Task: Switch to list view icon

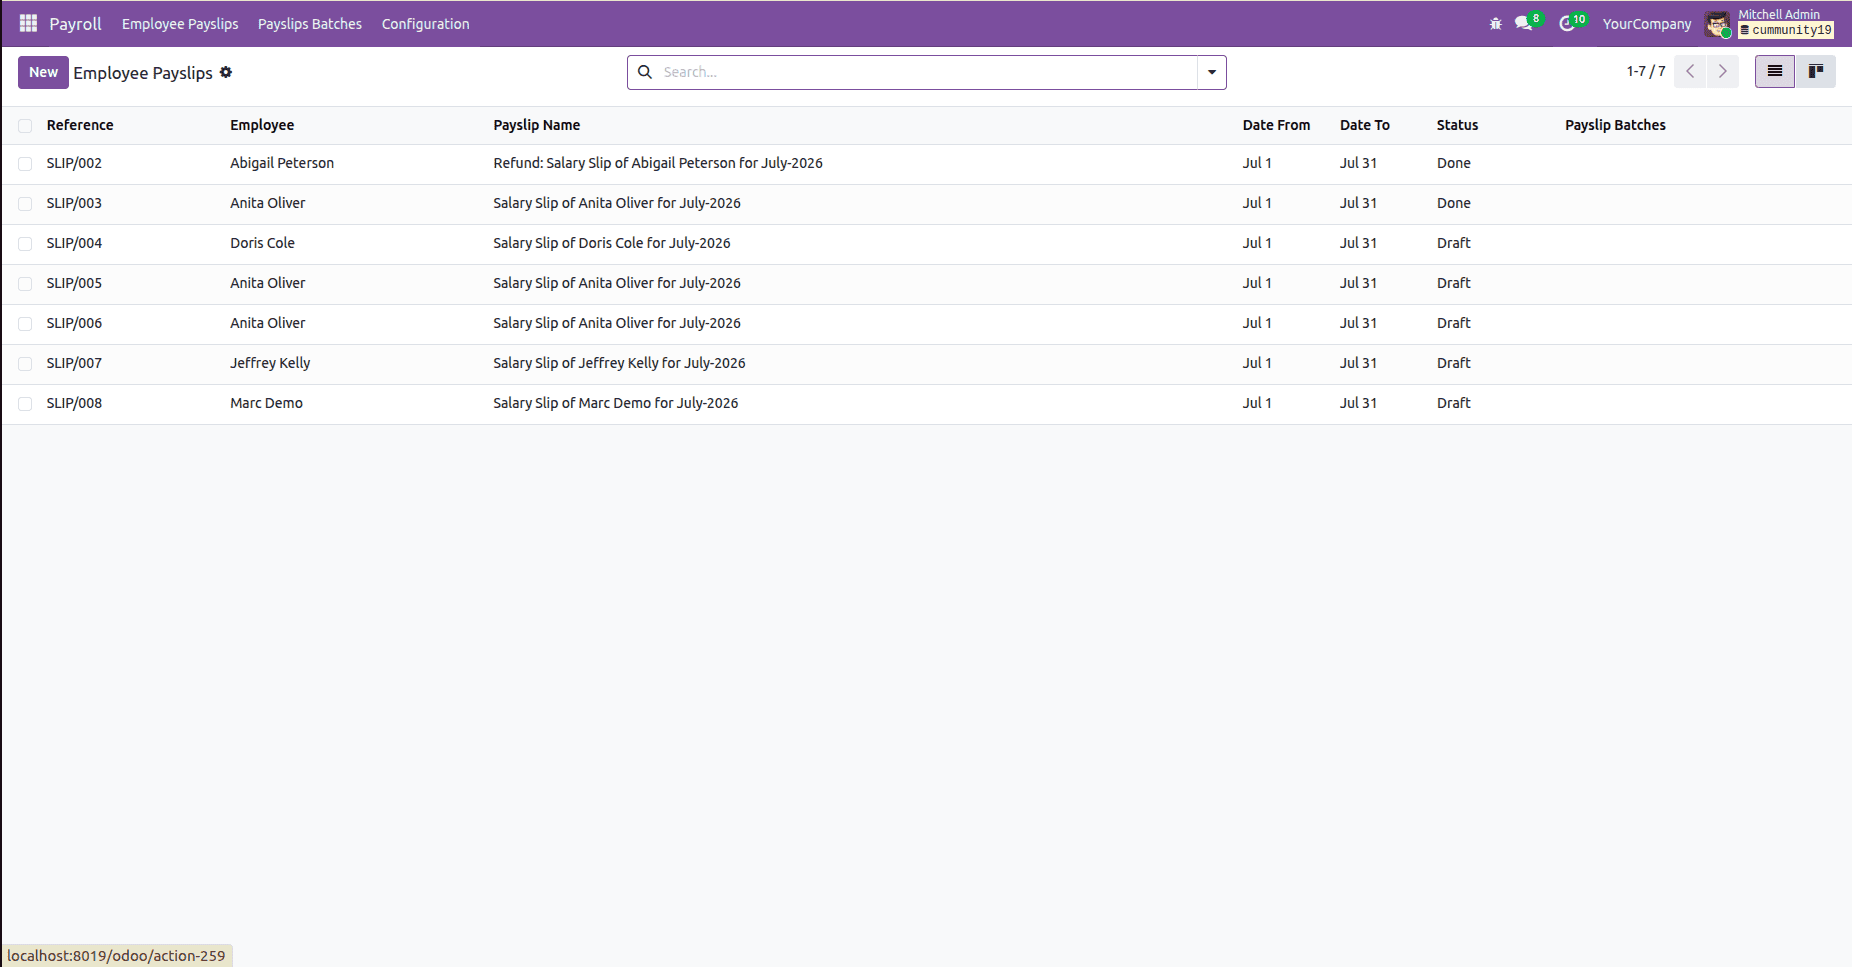Action: click(1775, 71)
